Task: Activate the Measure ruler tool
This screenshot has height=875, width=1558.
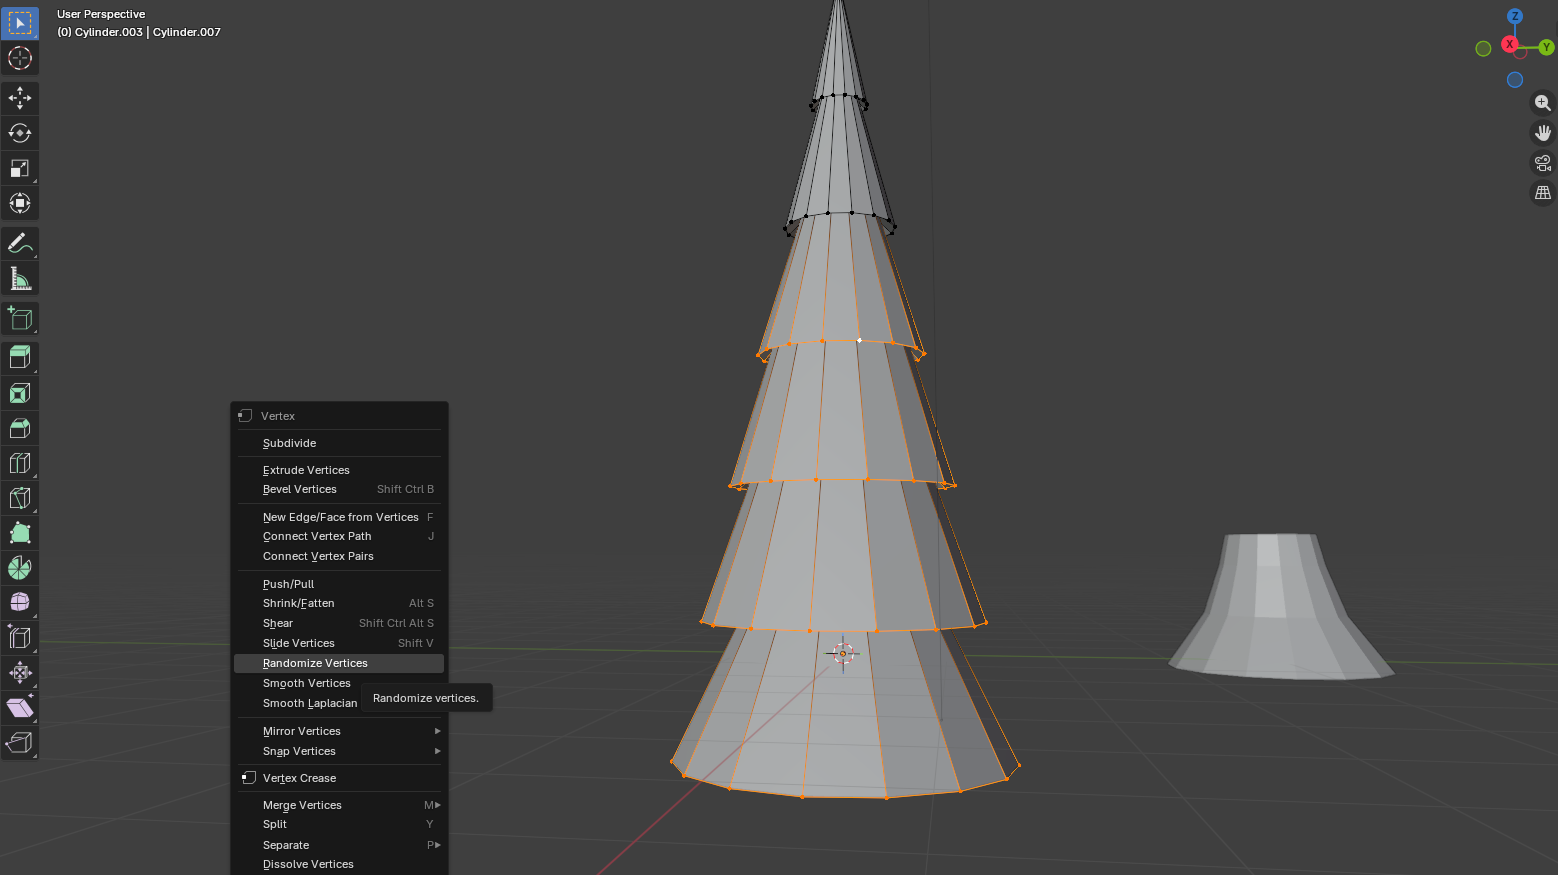Action: (20, 278)
